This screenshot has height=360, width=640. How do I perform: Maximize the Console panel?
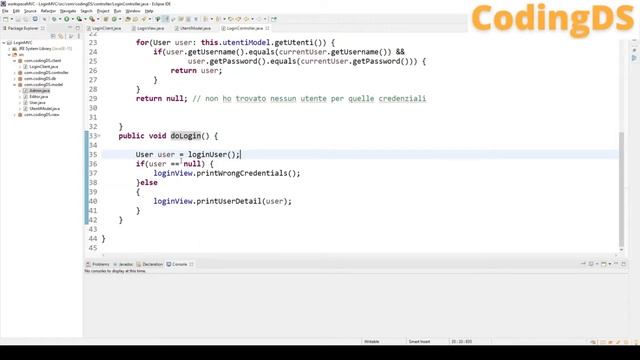coord(623,264)
